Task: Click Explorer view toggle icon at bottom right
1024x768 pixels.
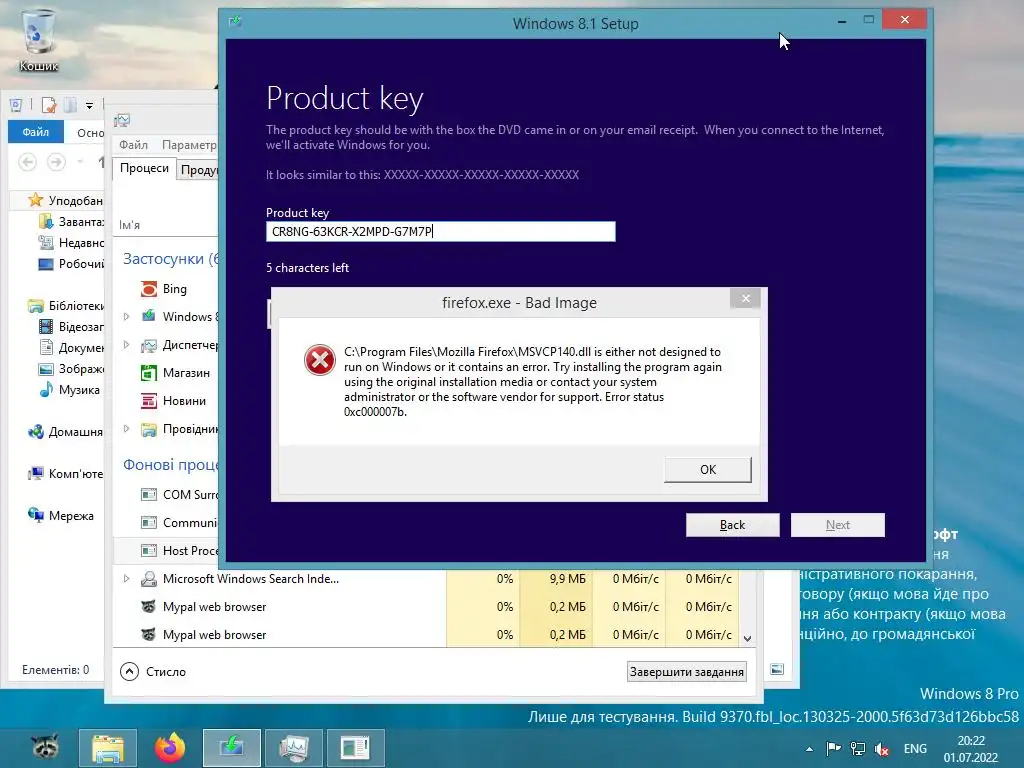Action: coord(777,669)
